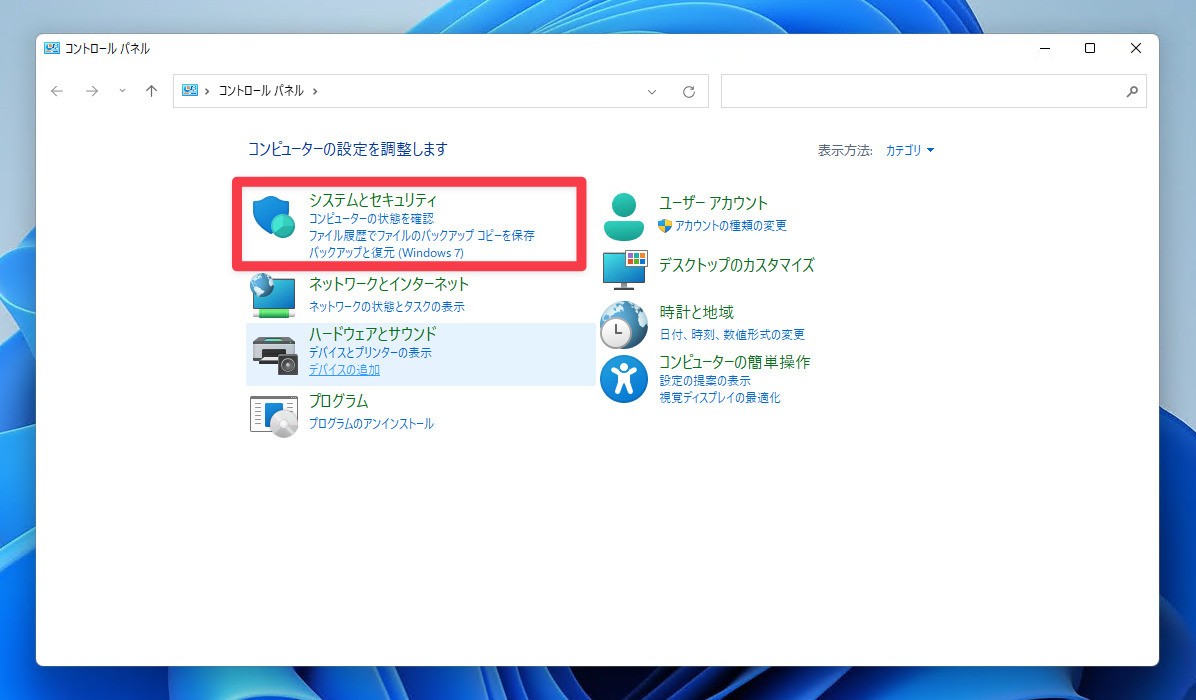Click the デスクトップのカスタマイズ monitor icon
Screen dimensions: 1196x700
point(625,269)
